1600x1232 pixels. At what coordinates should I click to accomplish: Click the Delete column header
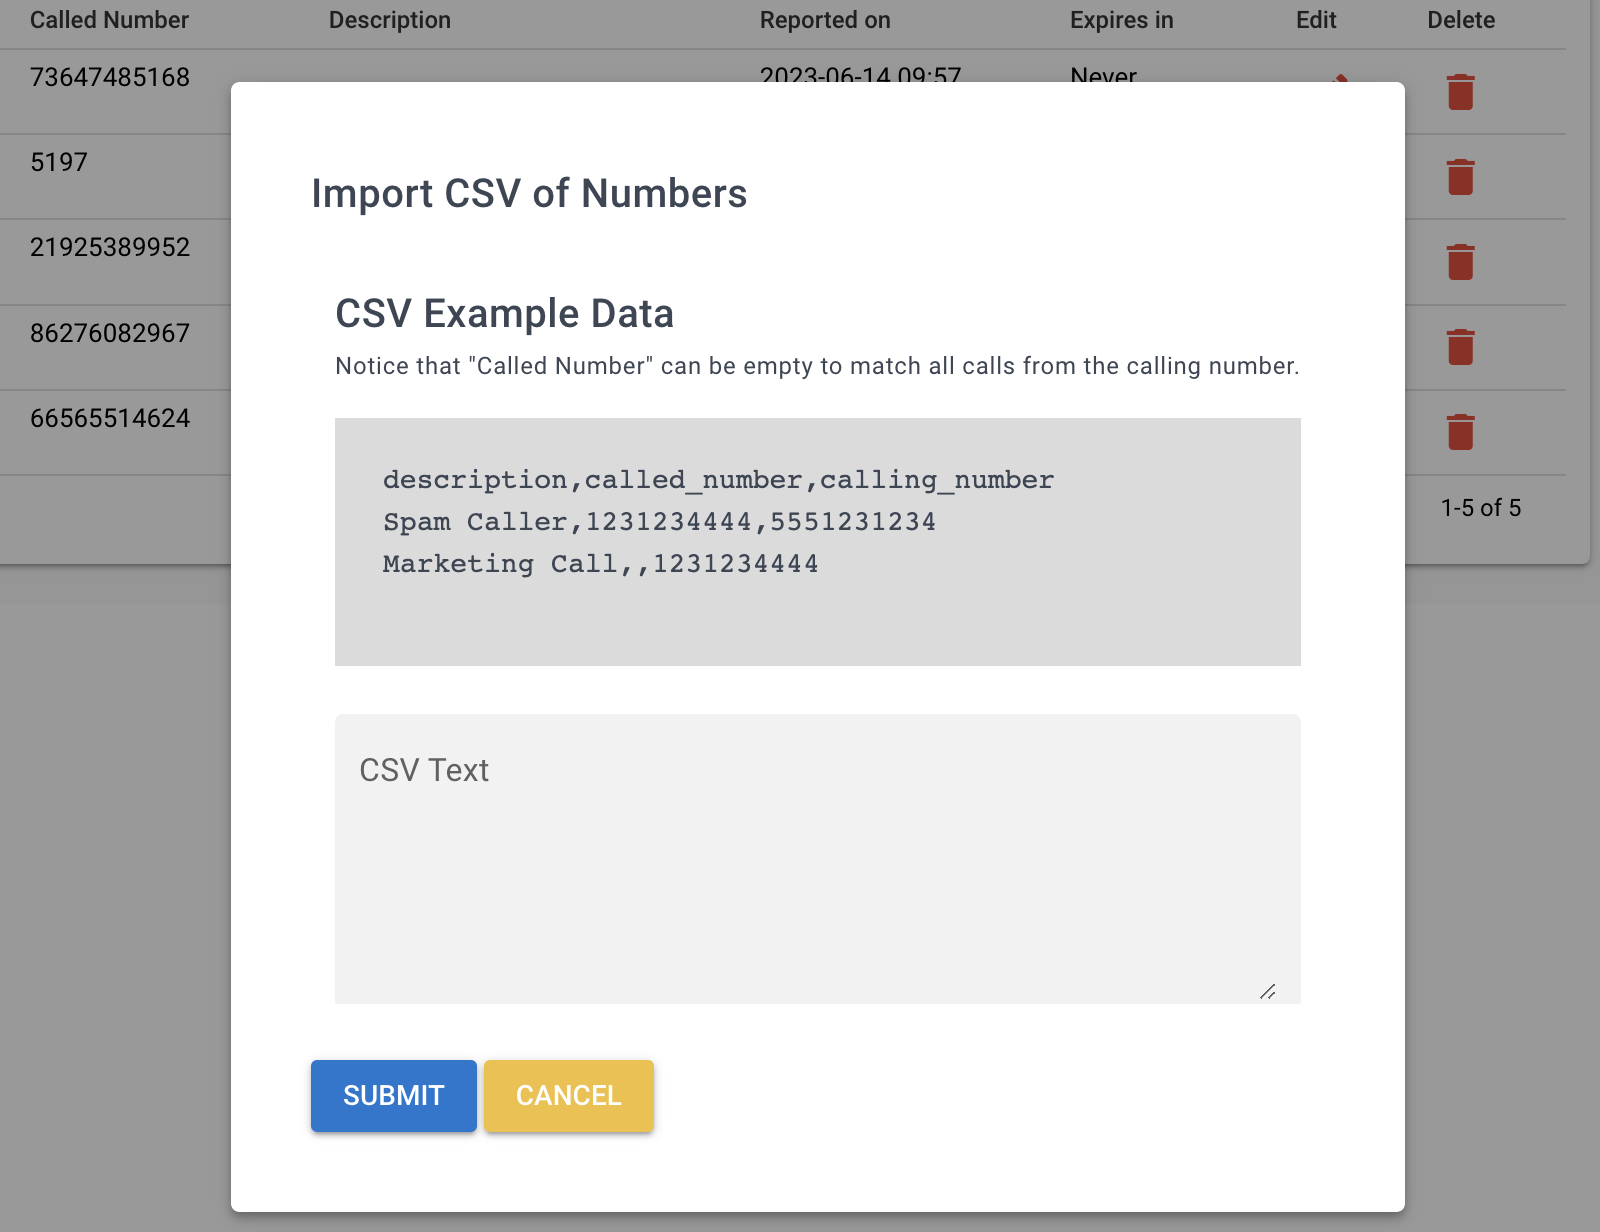pyautogui.click(x=1461, y=20)
